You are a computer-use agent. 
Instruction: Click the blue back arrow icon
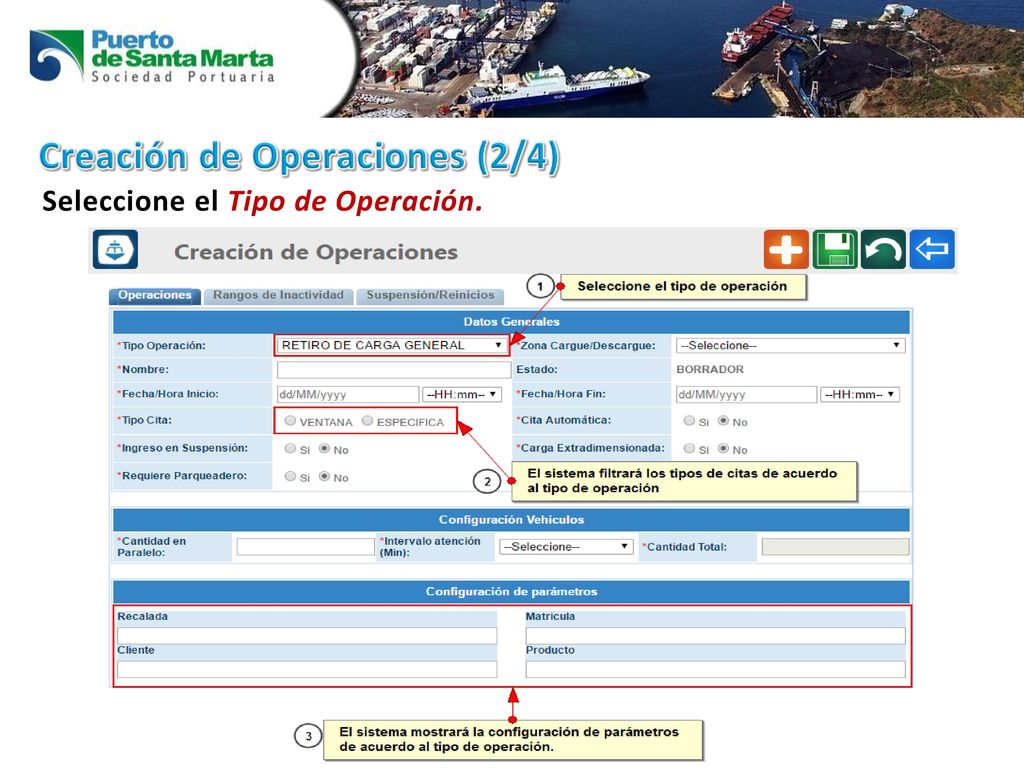[932, 249]
